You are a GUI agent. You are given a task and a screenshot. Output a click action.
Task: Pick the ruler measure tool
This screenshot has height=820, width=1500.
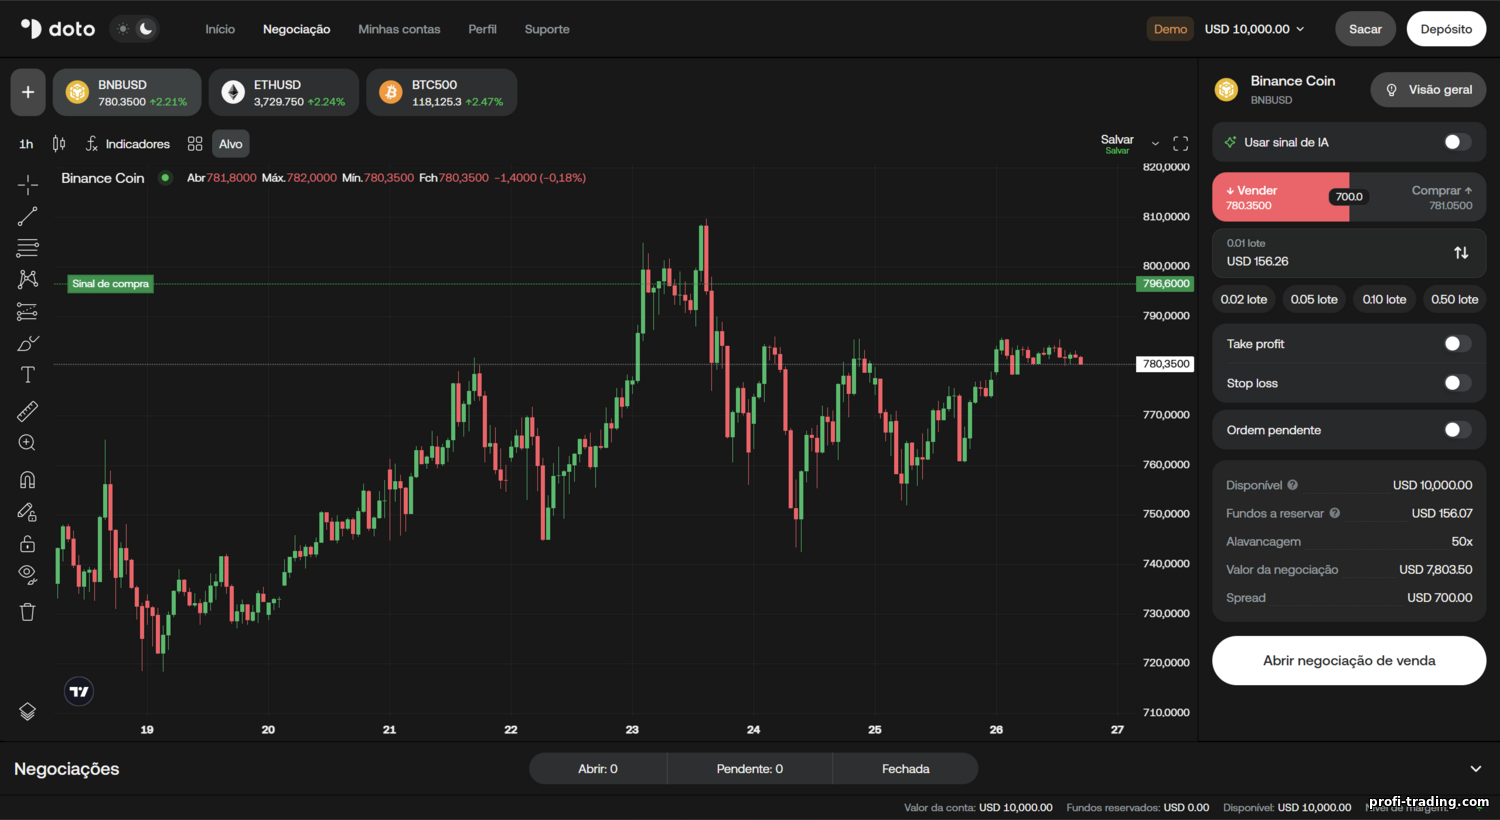[27, 411]
